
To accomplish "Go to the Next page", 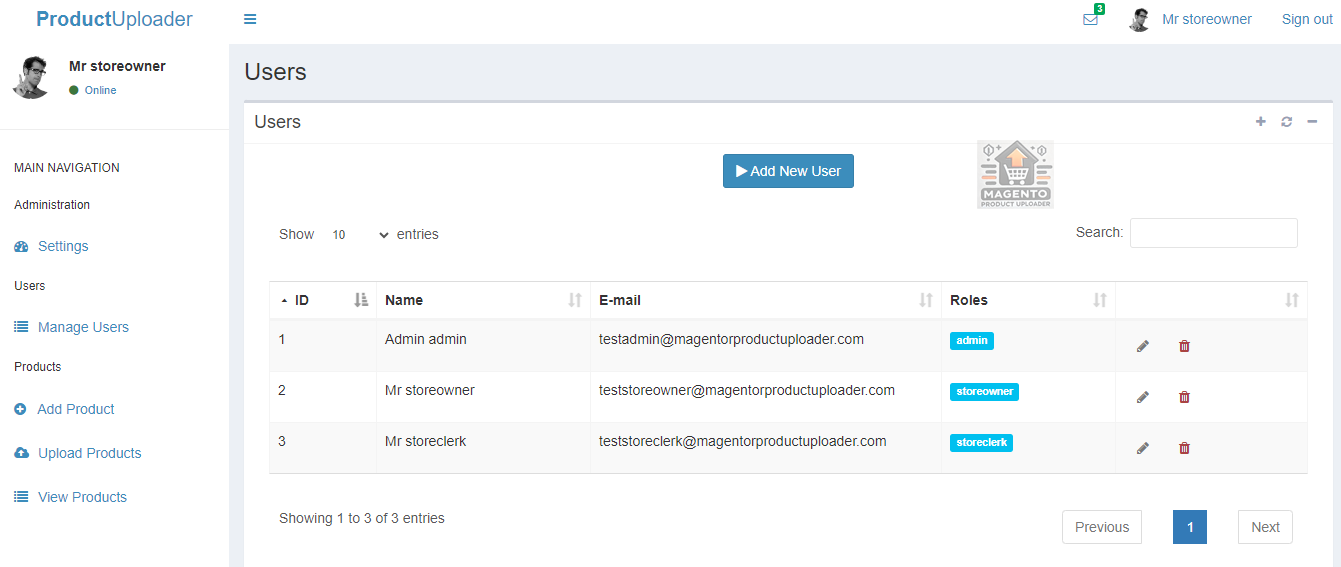I will (1265, 527).
